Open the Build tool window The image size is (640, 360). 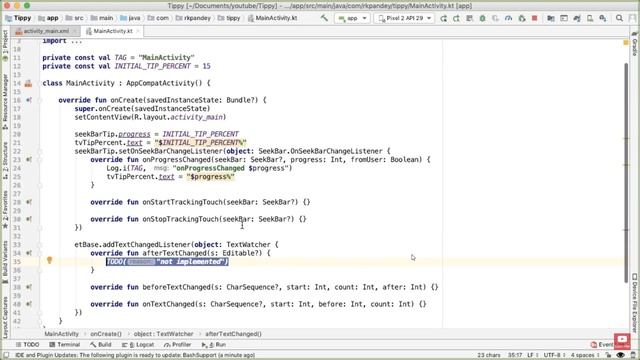101,345
